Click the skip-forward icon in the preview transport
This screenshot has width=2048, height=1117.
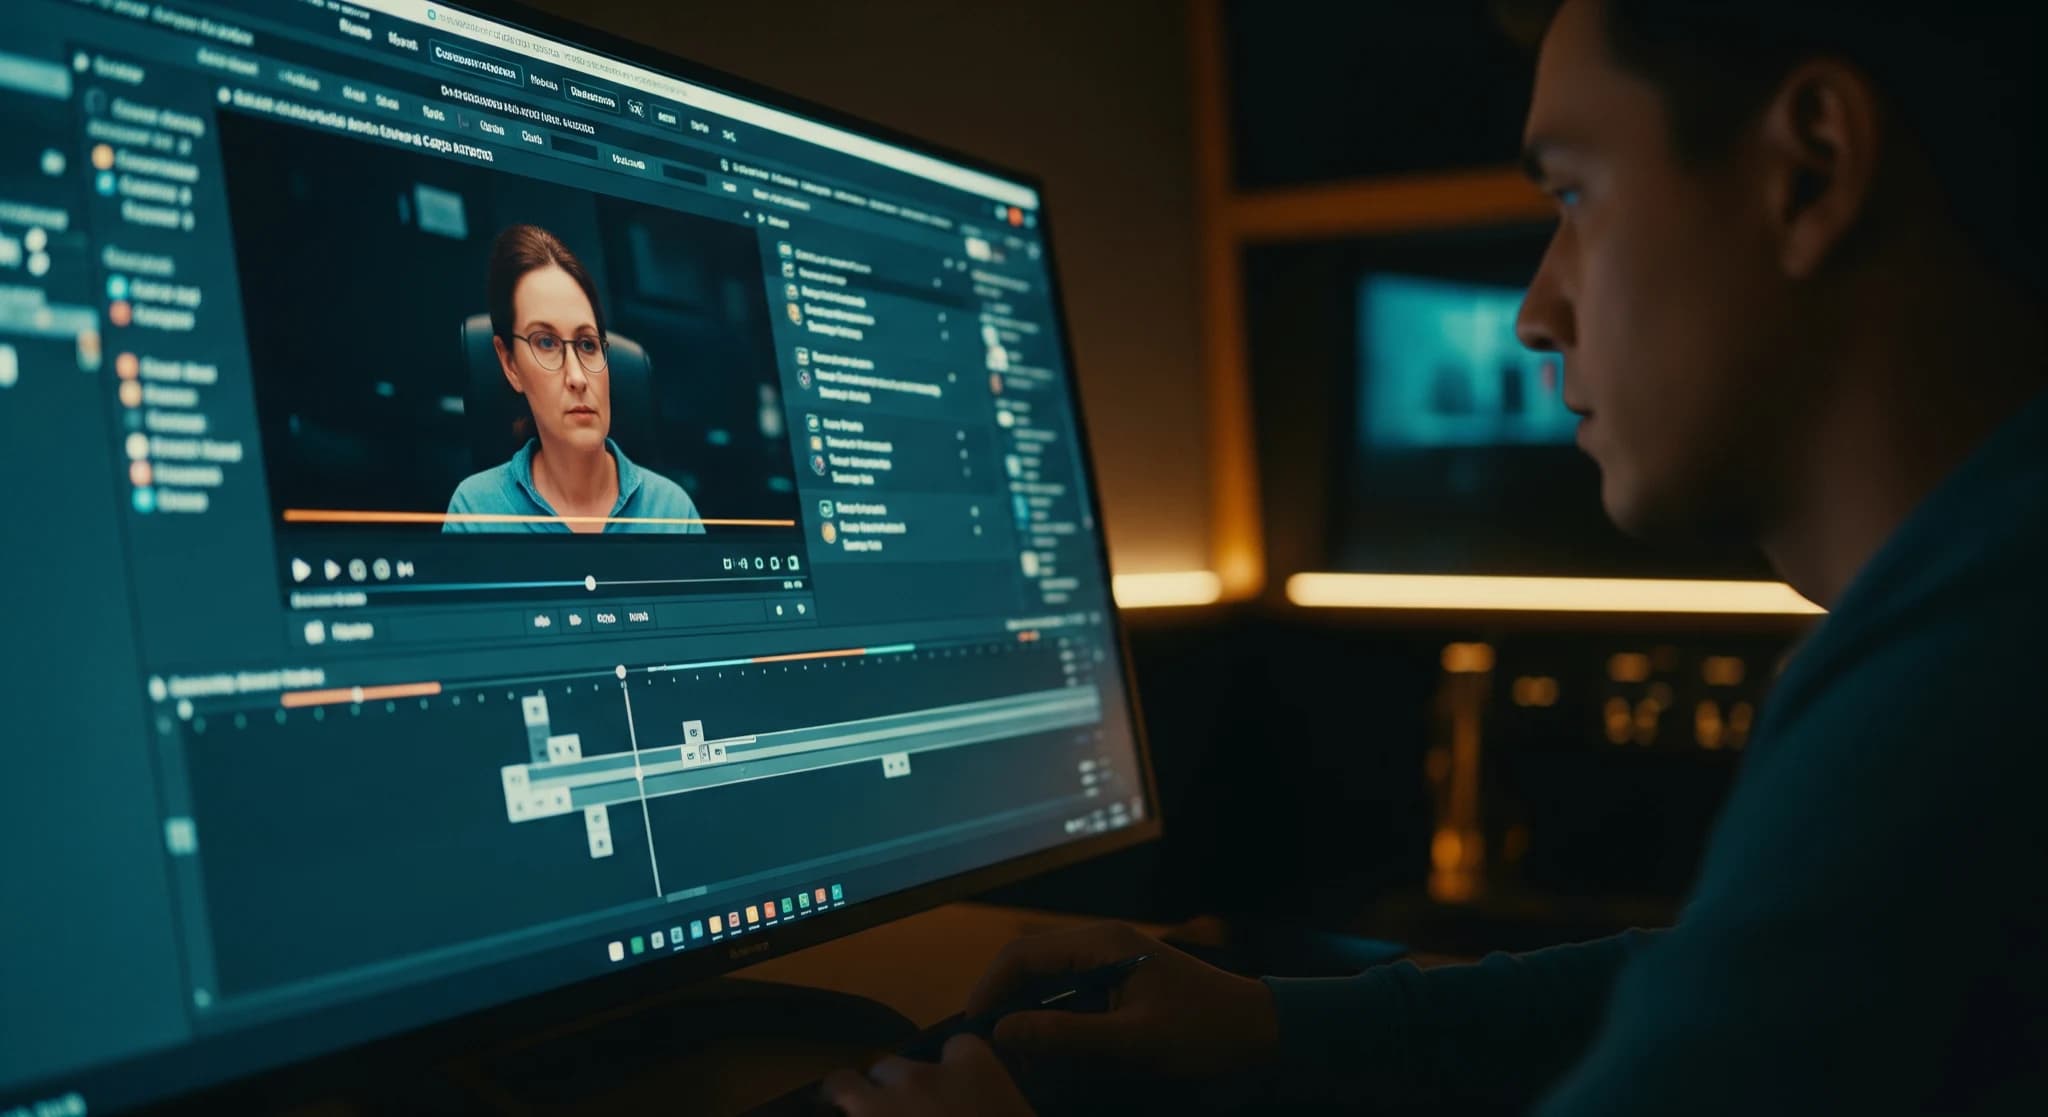coord(405,570)
